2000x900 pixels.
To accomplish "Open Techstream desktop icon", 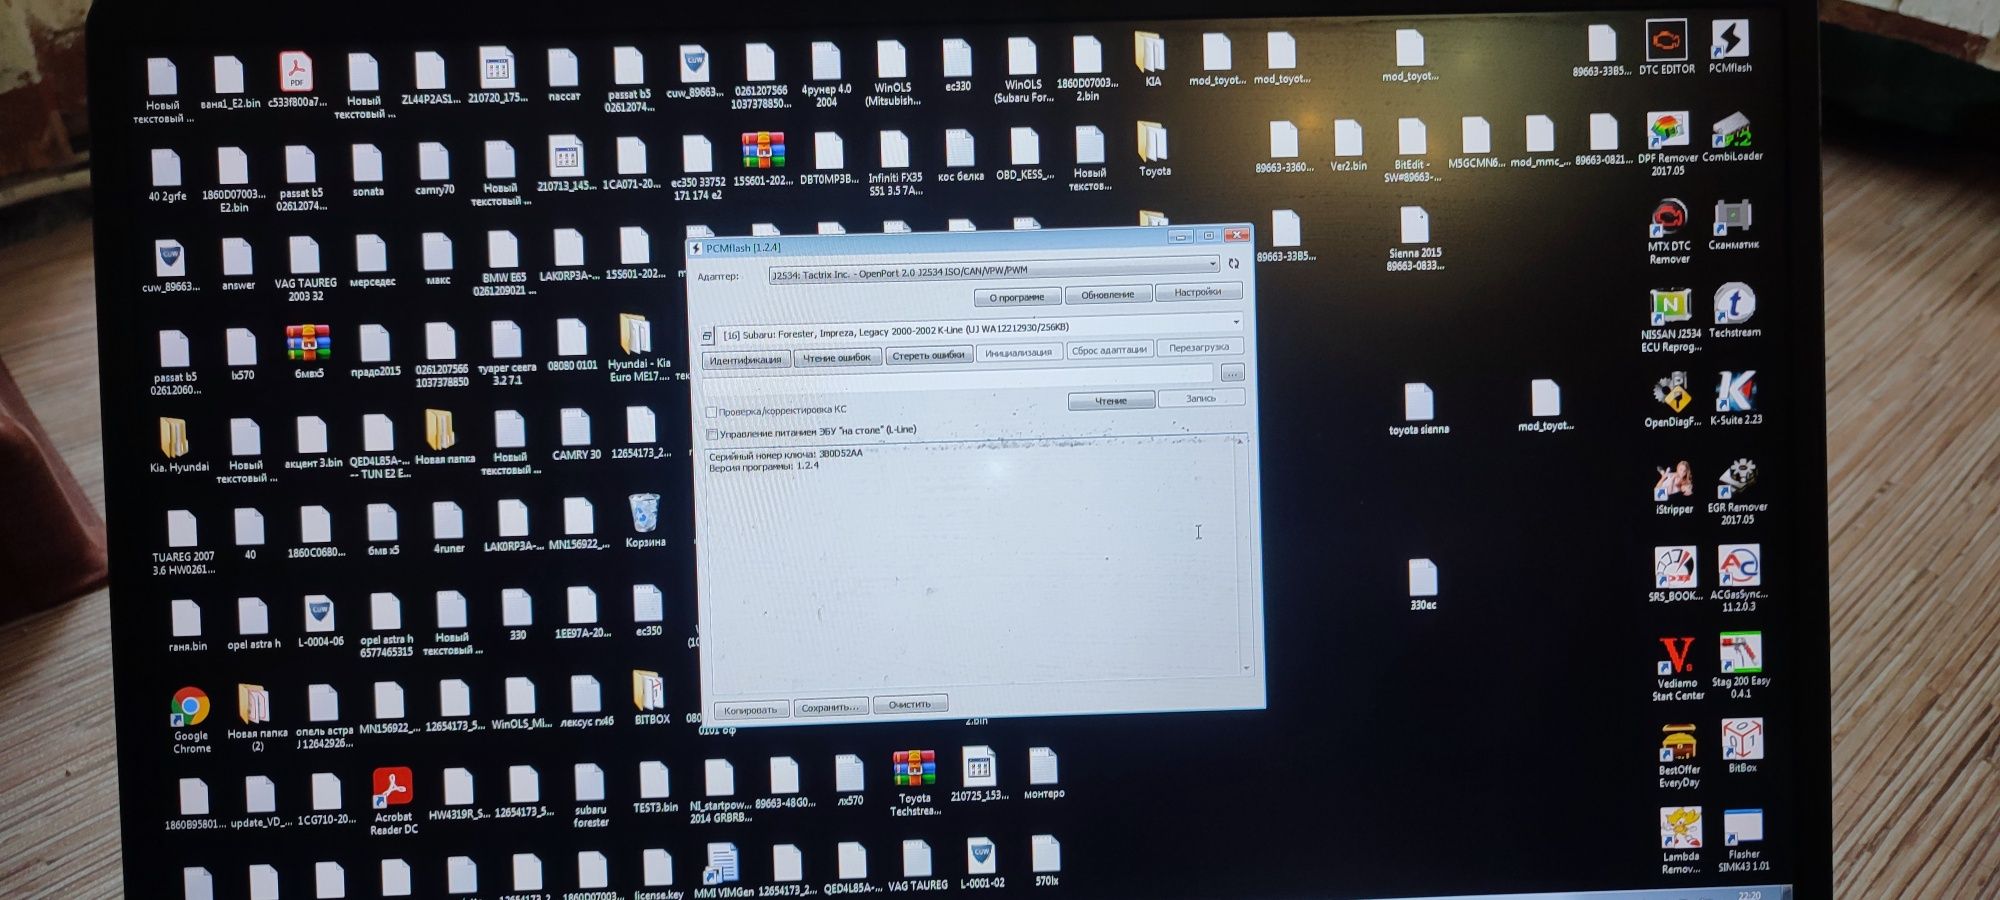I will click(x=1735, y=311).
